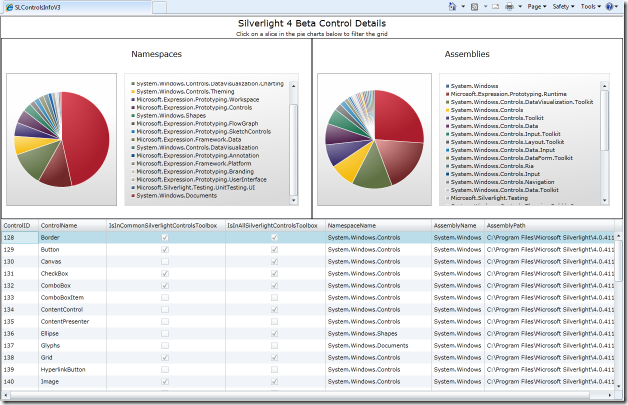This screenshot has height=405, width=628.
Task: Click Namespaces legend scroll-up arrow
Action: point(293,86)
